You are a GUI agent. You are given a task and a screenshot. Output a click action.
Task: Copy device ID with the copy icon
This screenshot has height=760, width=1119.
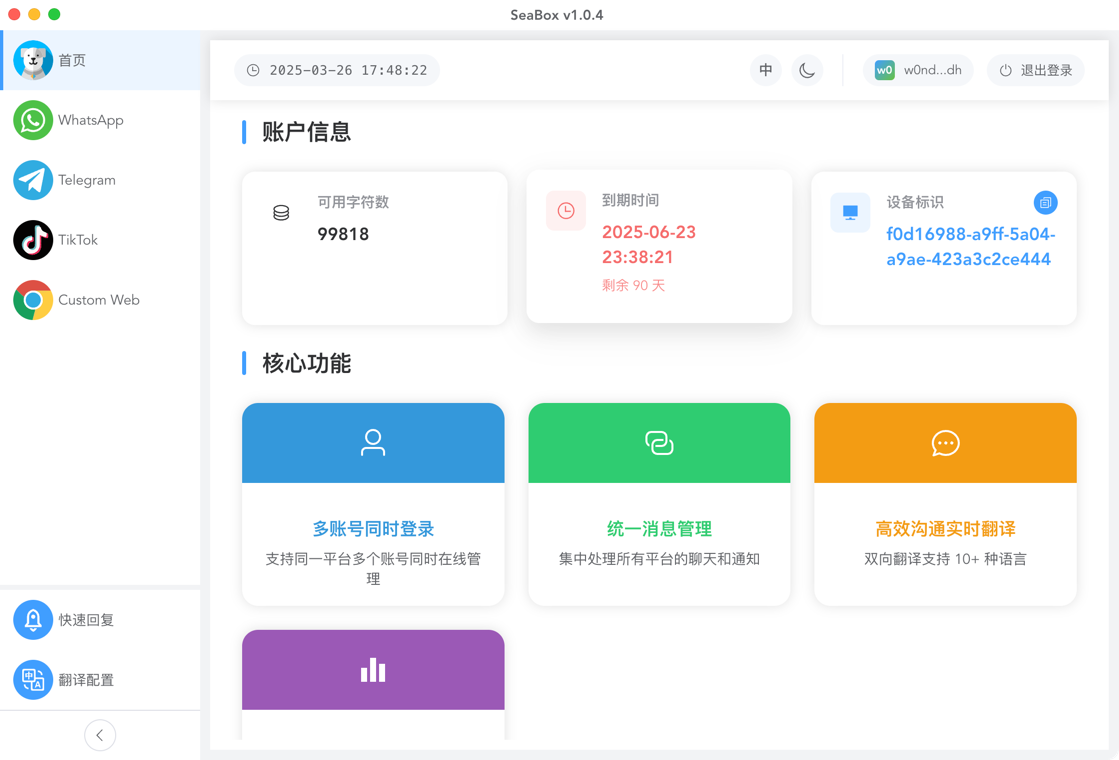(1045, 203)
